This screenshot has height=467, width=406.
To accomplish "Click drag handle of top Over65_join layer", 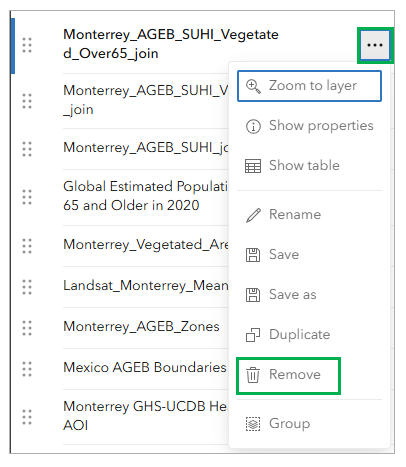I will point(27,45).
